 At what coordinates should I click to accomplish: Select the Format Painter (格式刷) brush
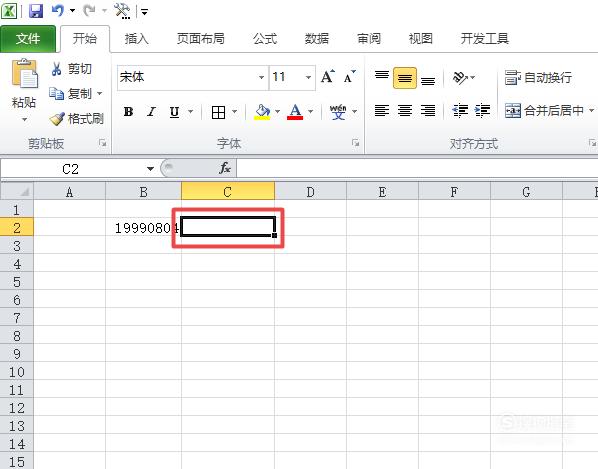tap(76, 119)
